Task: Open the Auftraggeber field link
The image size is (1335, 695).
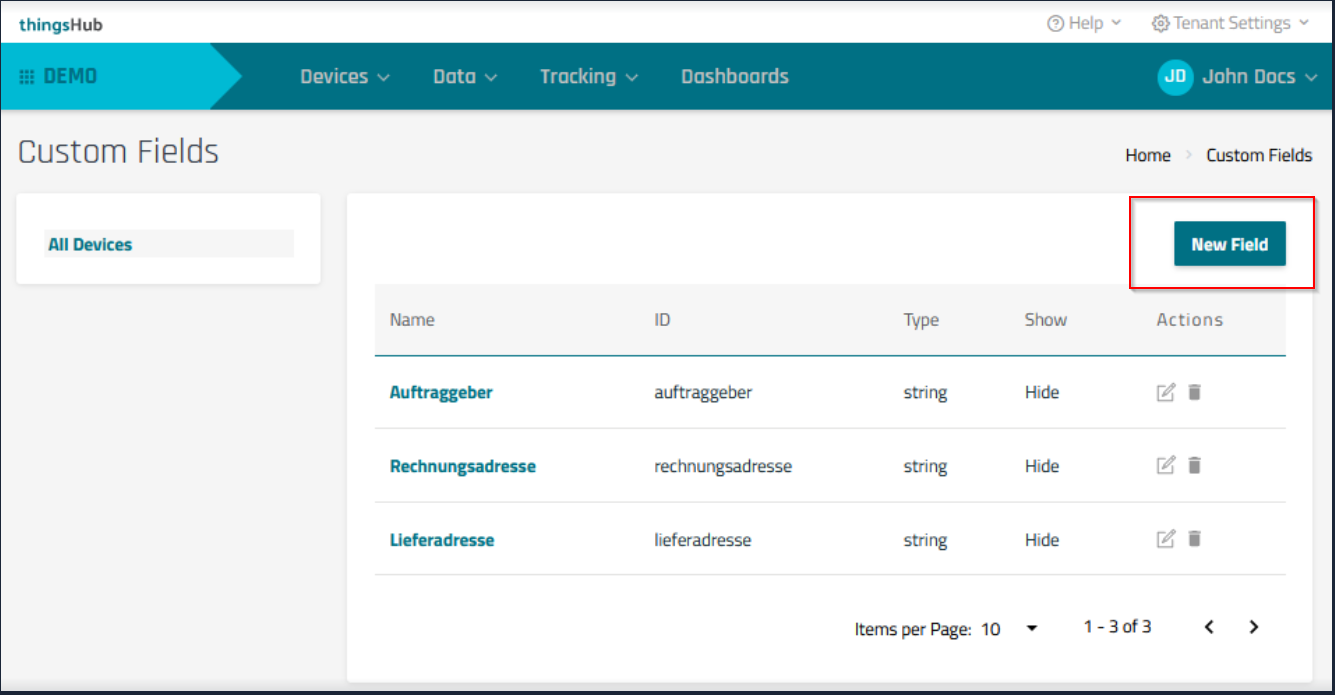Action: [441, 392]
